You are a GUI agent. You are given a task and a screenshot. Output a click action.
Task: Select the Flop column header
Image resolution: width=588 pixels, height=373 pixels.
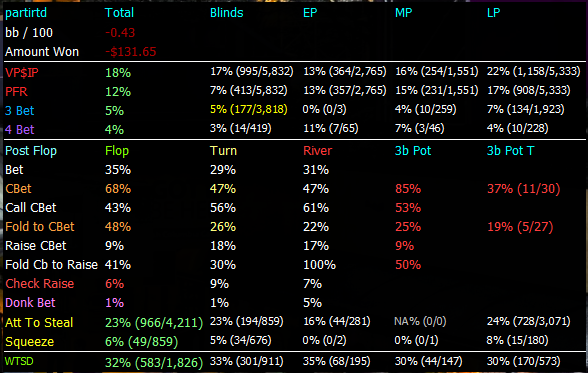(x=117, y=151)
